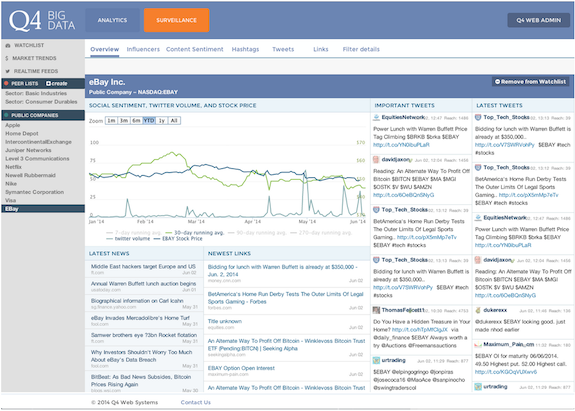
Task: Select IntercontinentalExchange company
Action: [x=38, y=142]
